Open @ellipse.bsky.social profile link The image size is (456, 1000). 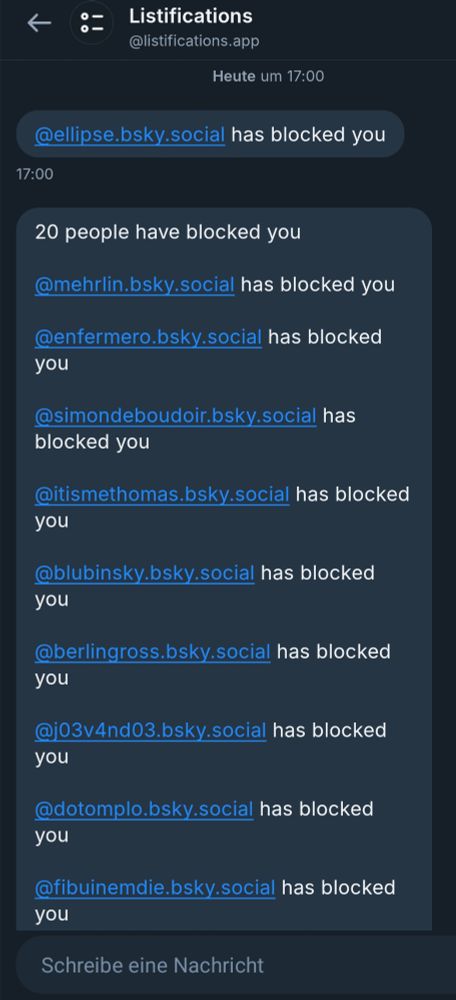tap(129, 135)
